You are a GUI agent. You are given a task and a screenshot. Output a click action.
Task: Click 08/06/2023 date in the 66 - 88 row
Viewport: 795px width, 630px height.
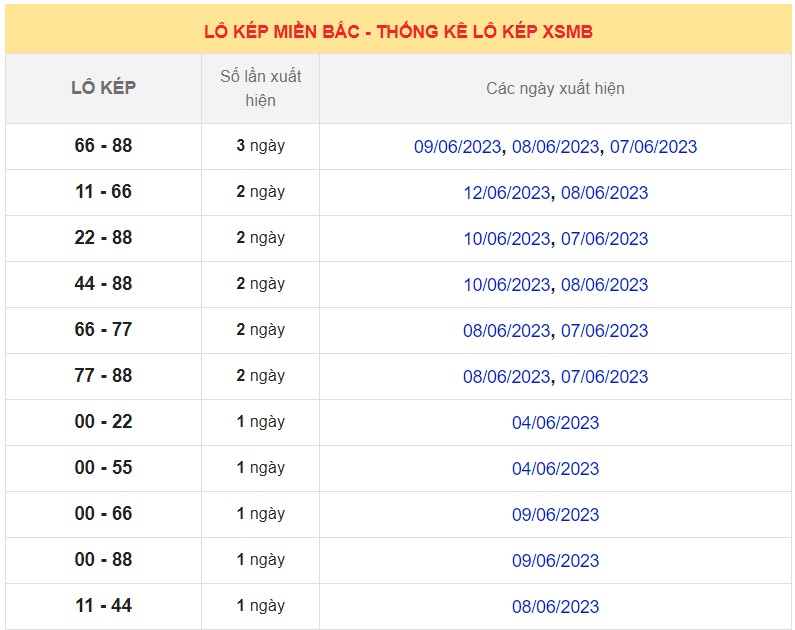(x=555, y=147)
